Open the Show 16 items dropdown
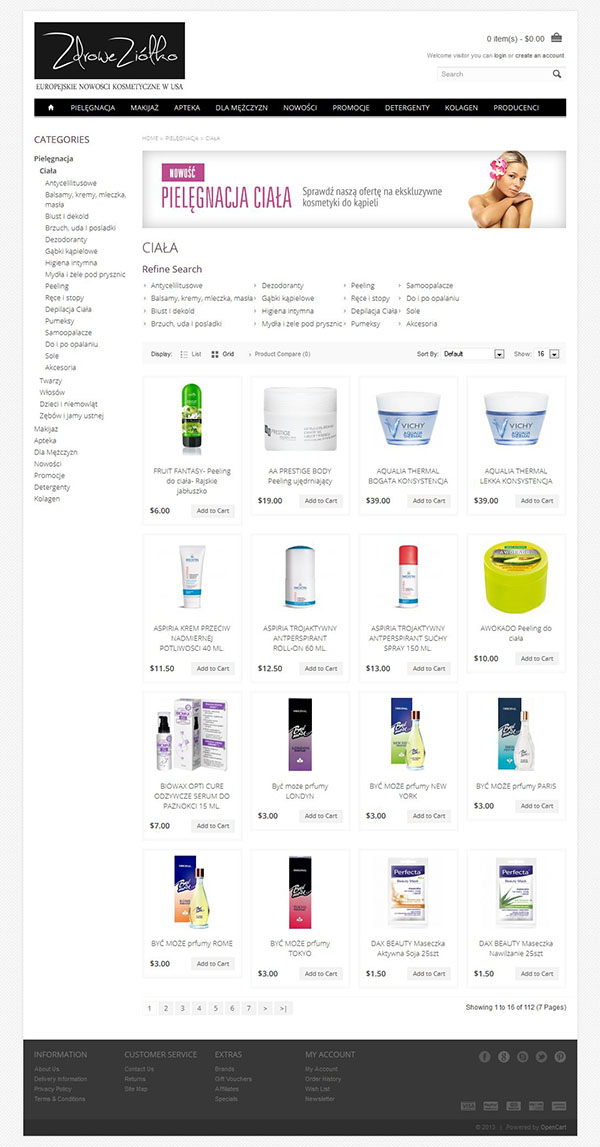 pos(547,354)
